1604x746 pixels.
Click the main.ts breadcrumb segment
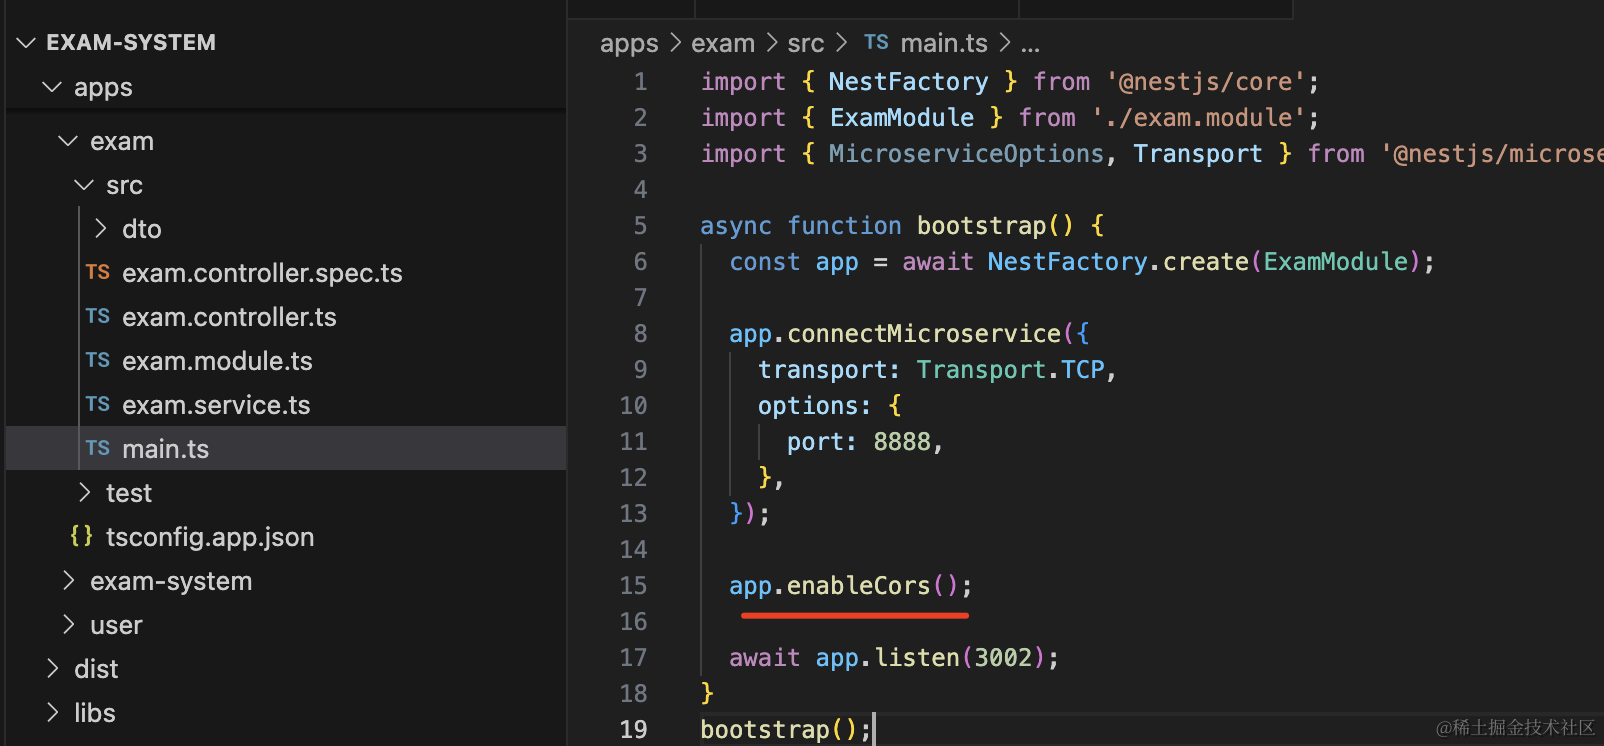point(944,43)
